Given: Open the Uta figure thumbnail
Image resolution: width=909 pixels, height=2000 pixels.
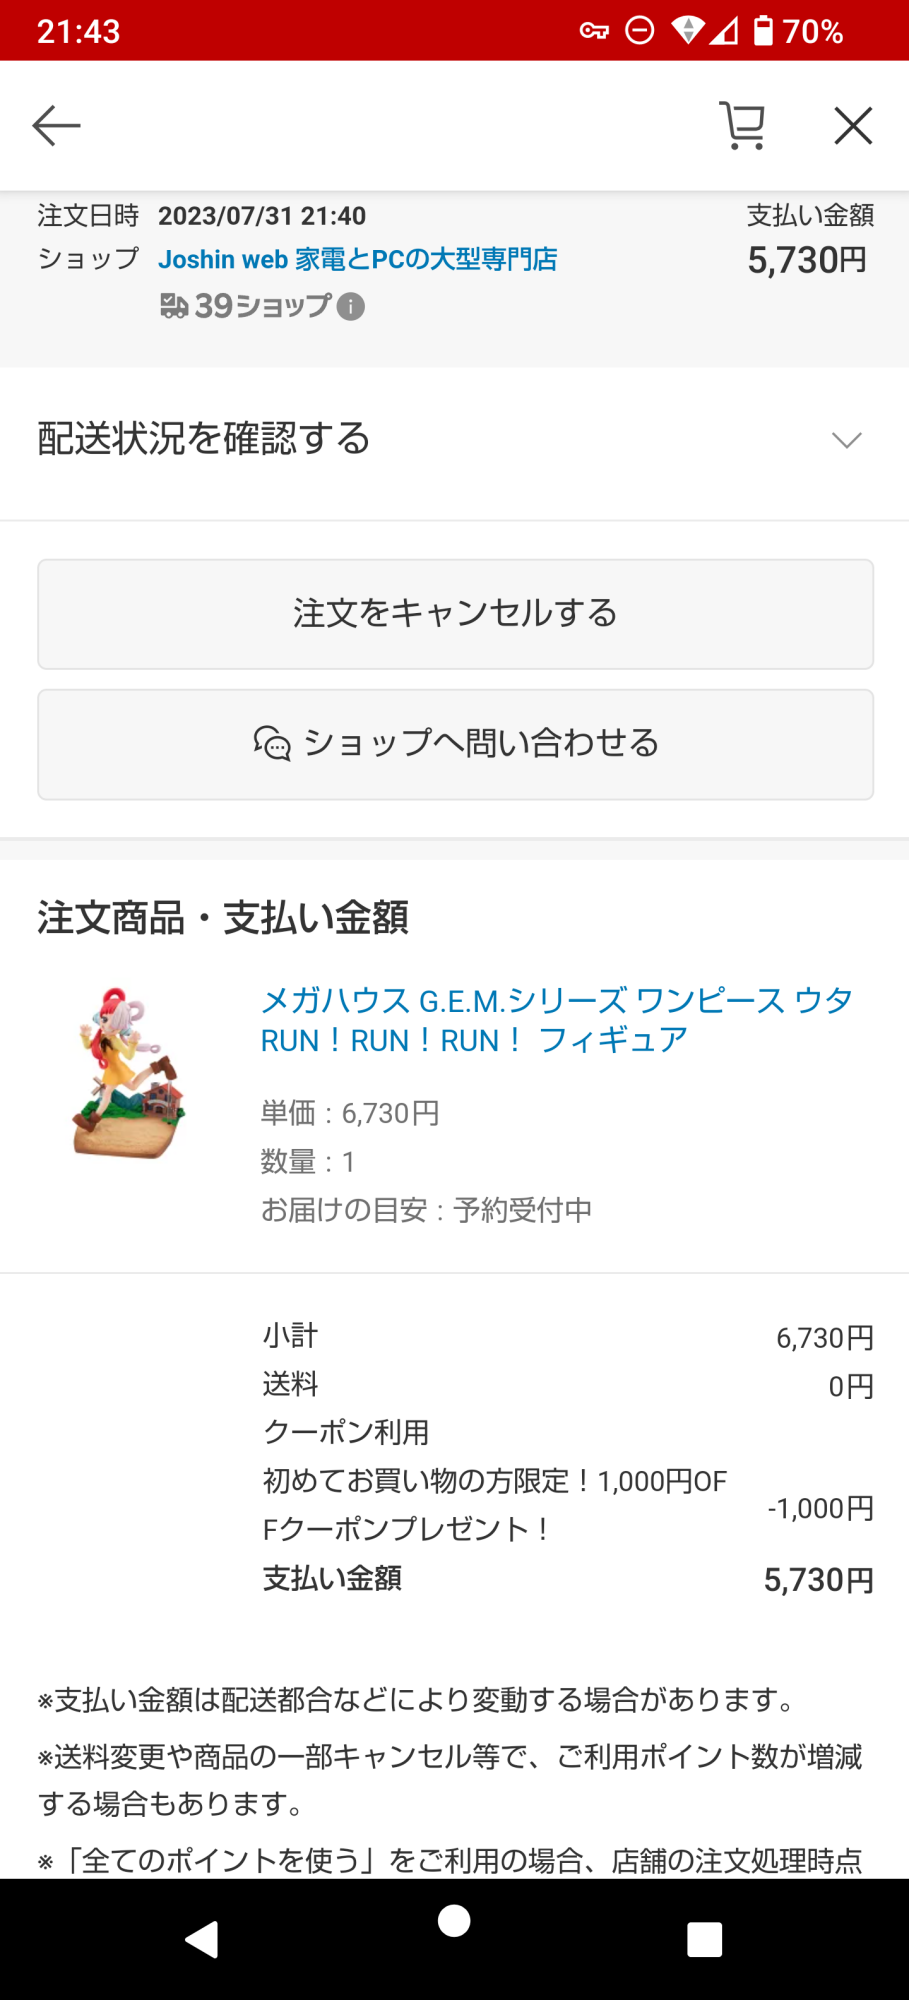Looking at the screenshot, I should [x=129, y=1073].
